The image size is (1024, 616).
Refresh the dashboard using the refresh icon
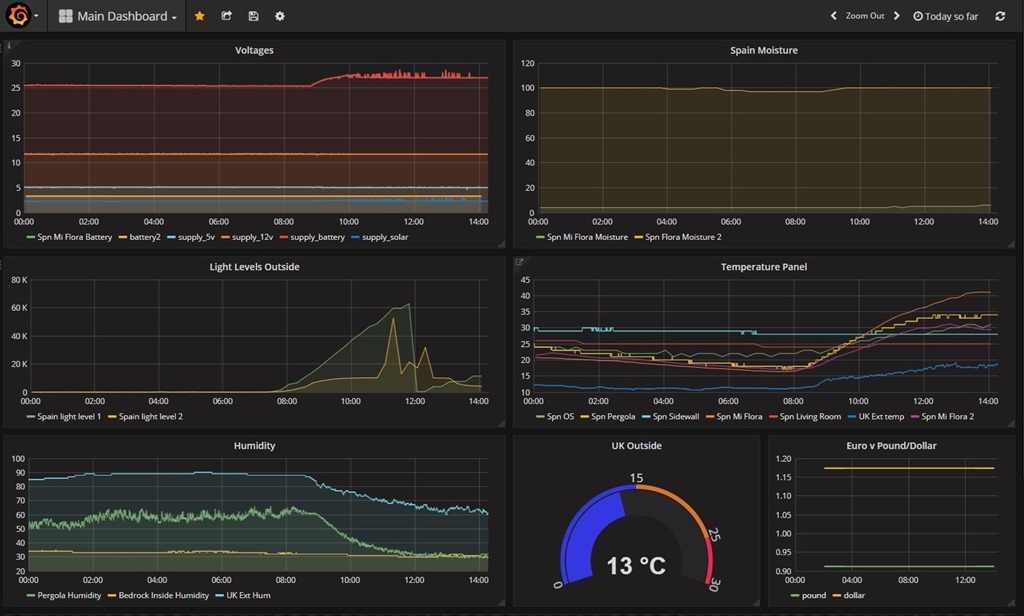tap(1000, 16)
